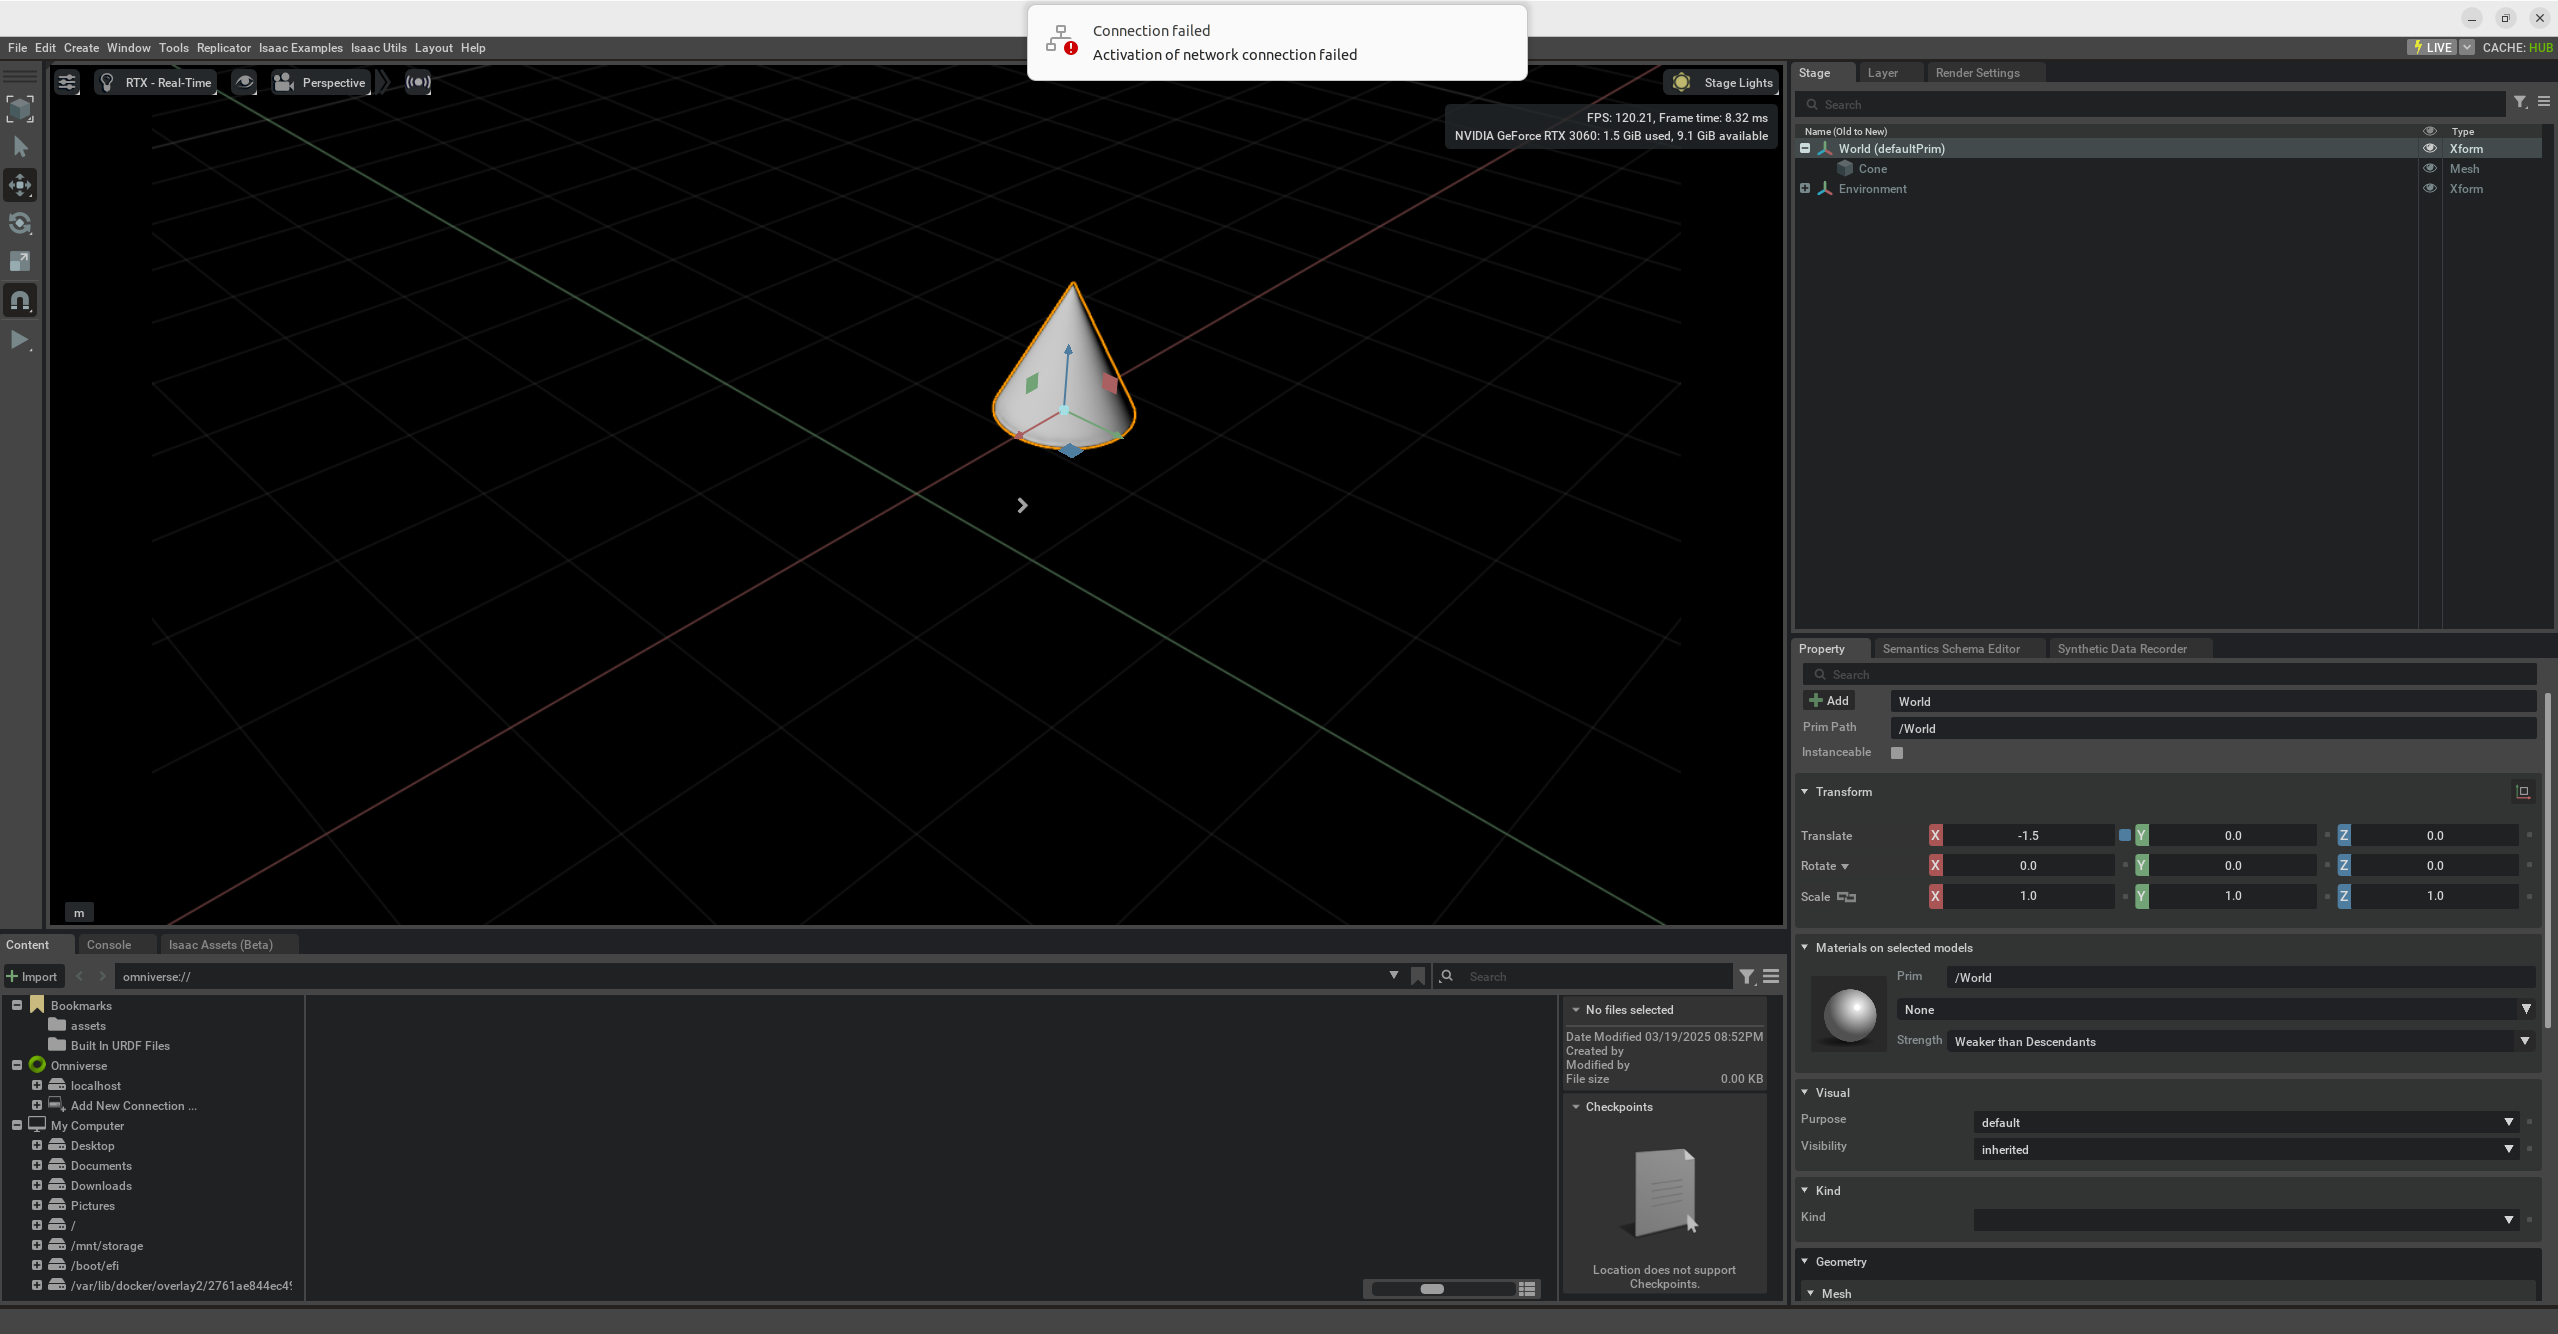This screenshot has width=2558, height=1334.
Task: Open the Visibility inherited dropdown
Action: (2246, 1150)
